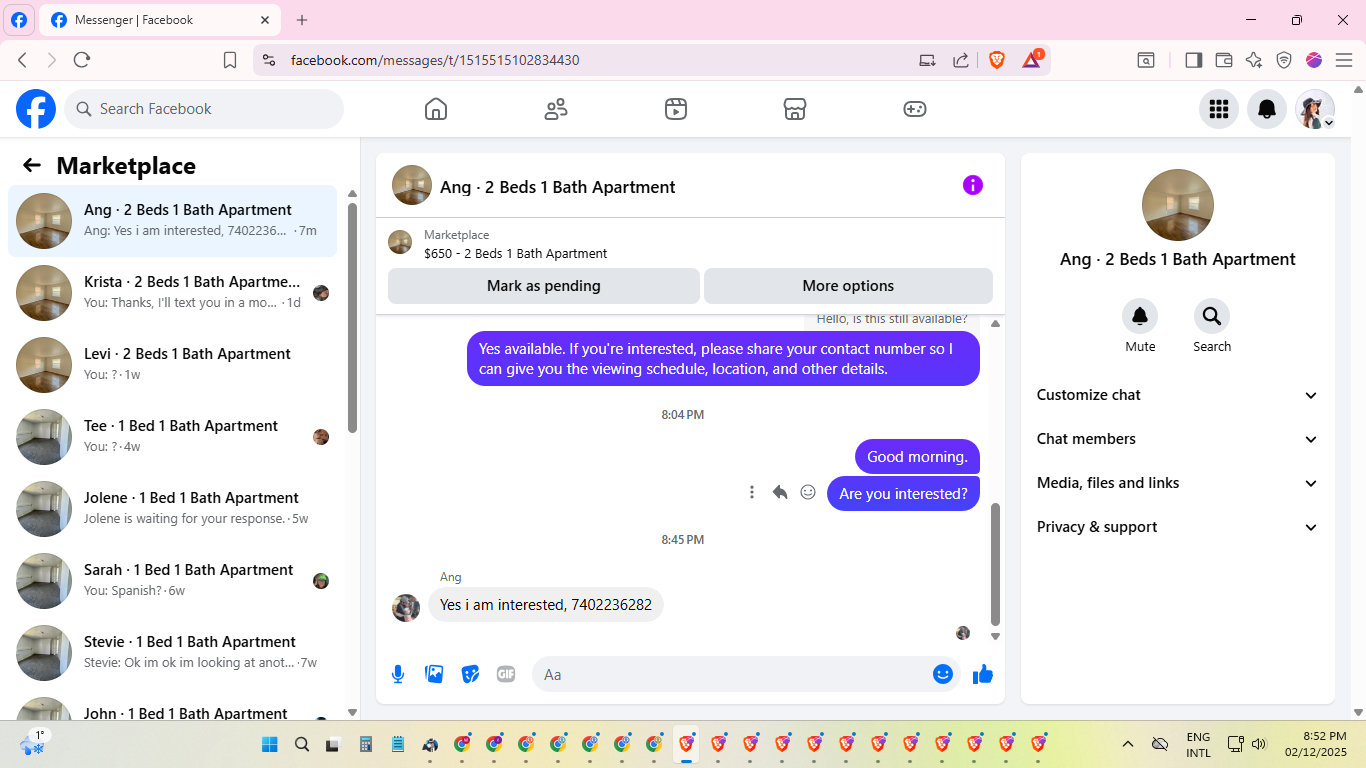Click Brave Shields lion icon in address bar

(997, 60)
